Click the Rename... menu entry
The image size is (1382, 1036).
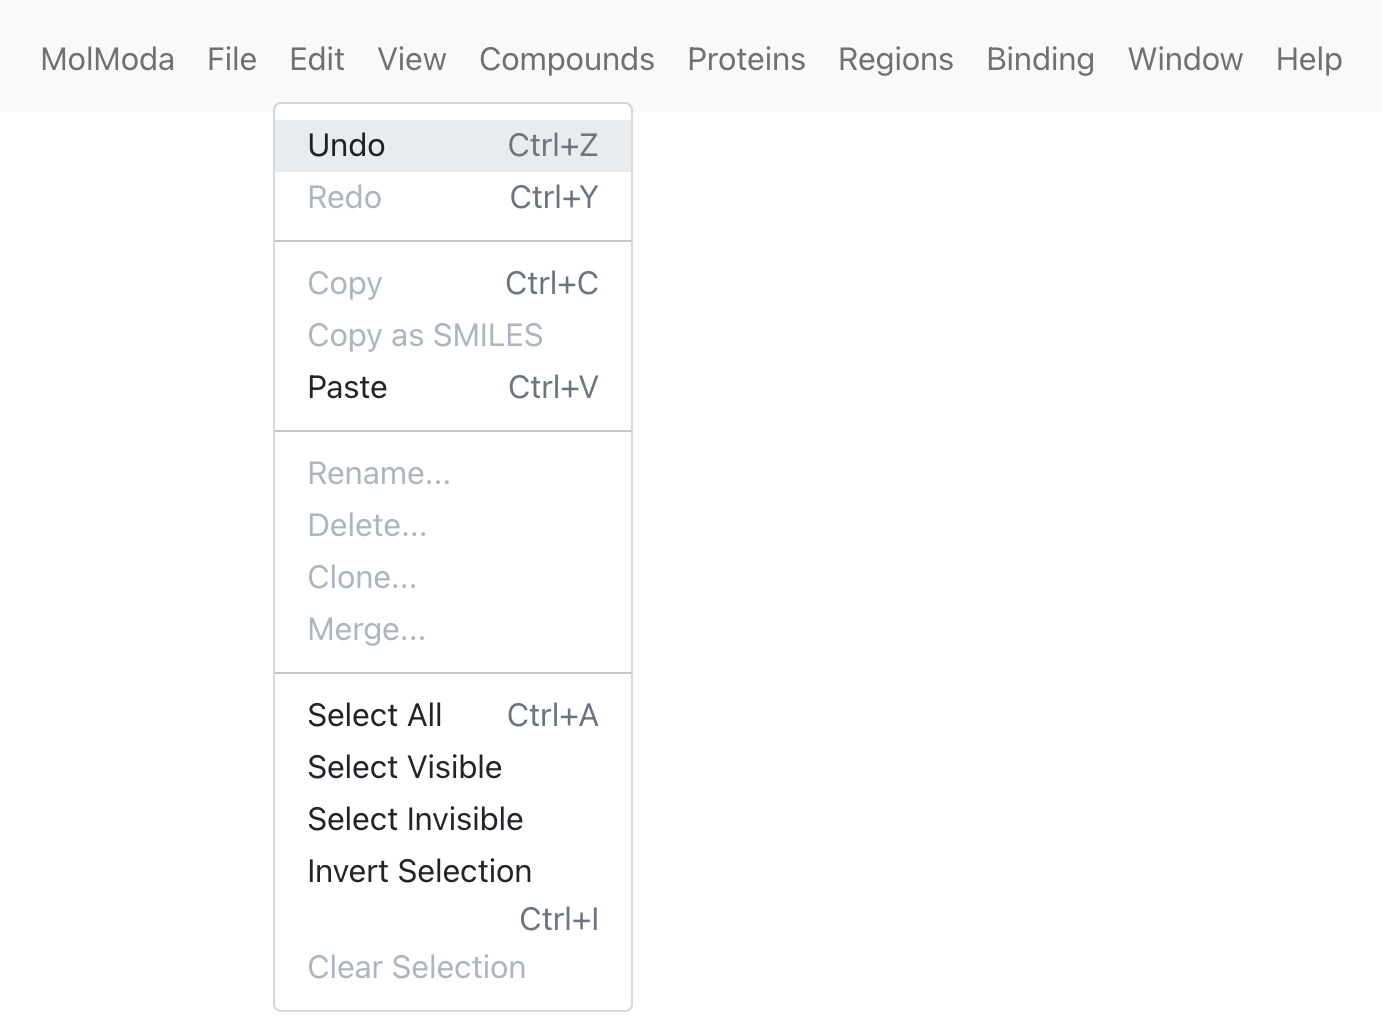pos(453,474)
